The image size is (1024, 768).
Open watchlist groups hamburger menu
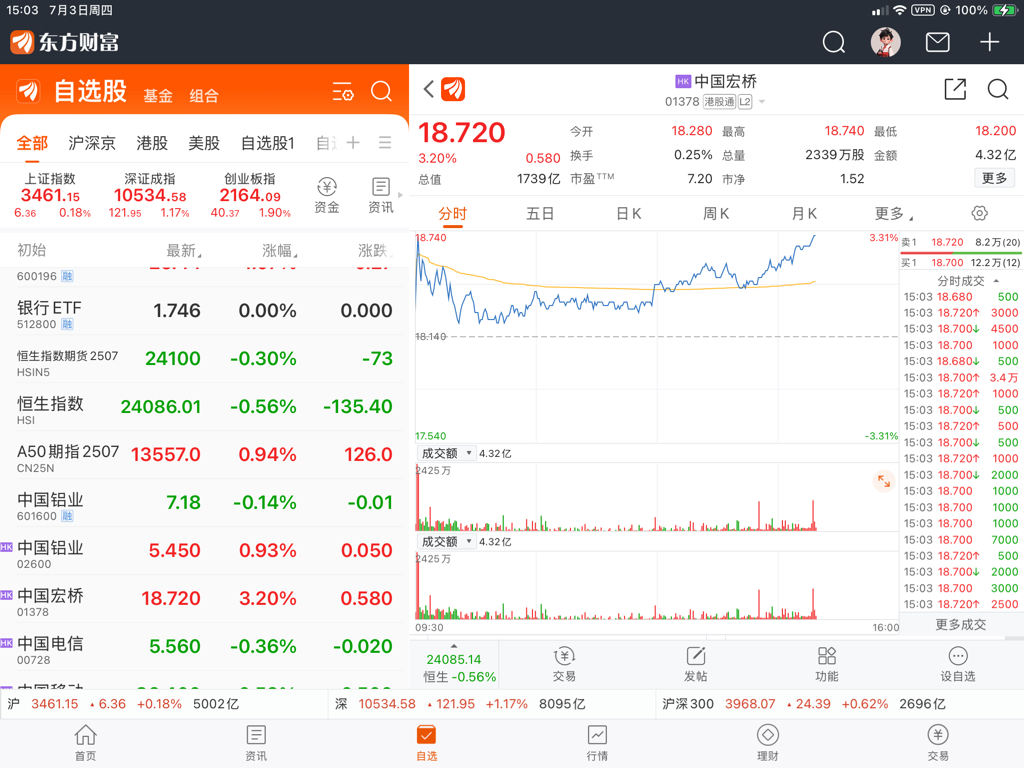(385, 142)
